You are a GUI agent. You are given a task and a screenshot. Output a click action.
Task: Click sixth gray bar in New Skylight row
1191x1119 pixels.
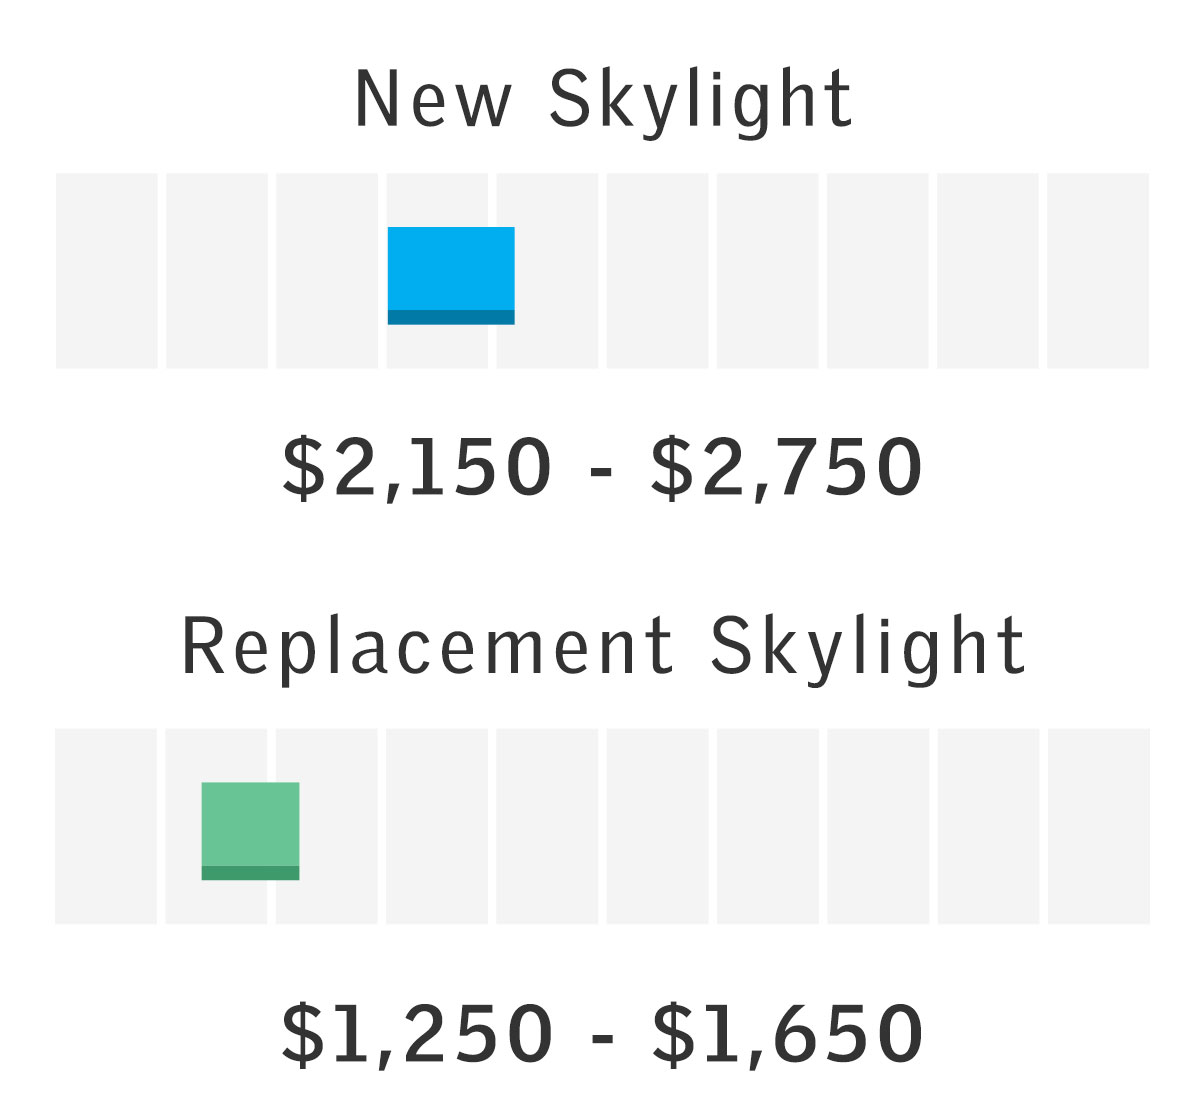click(657, 271)
